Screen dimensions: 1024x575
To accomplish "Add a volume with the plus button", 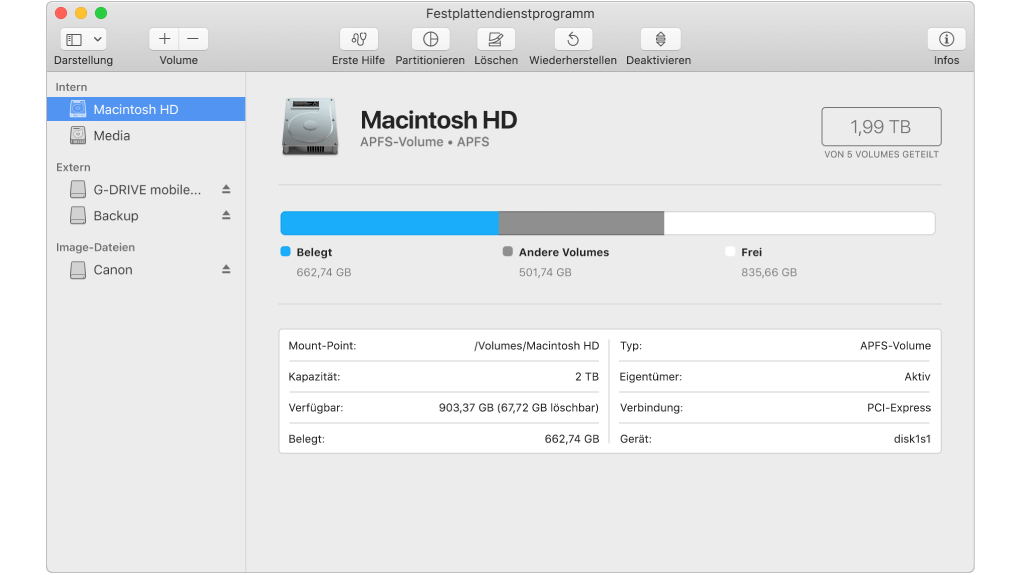I will (164, 39).
